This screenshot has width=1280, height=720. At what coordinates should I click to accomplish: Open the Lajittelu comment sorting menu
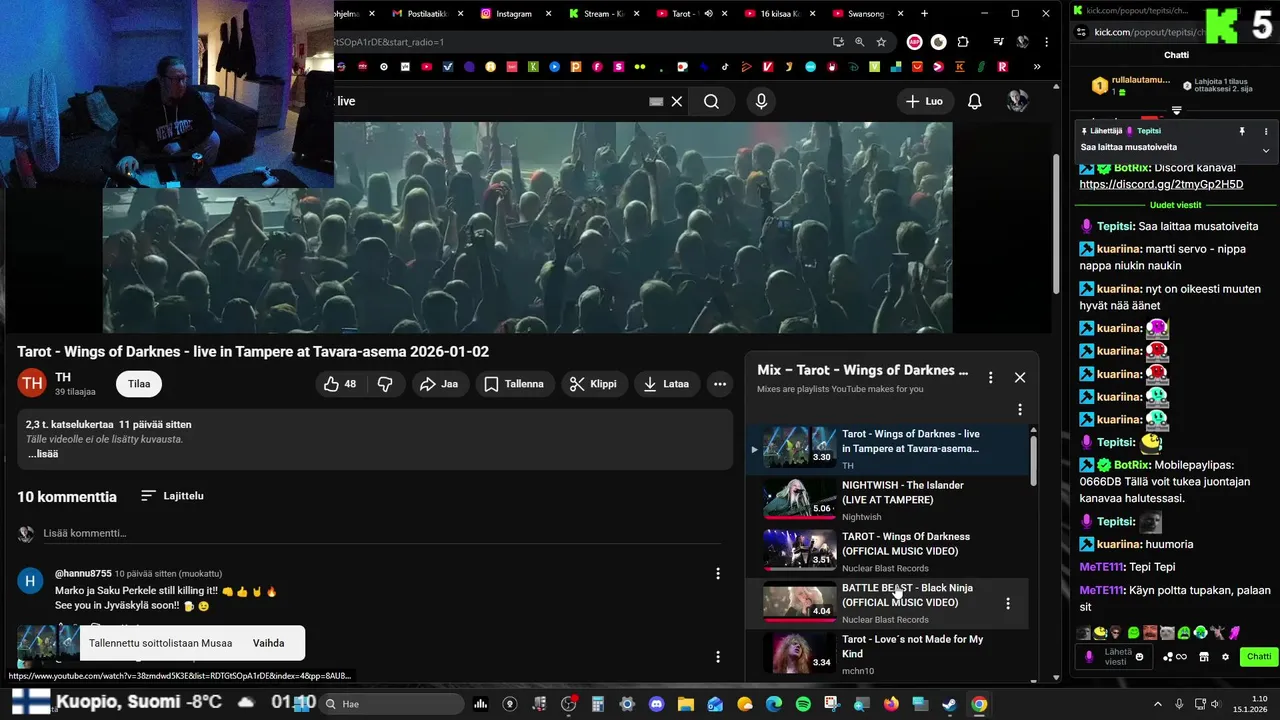pyautogui.click(x=172, y=496)
